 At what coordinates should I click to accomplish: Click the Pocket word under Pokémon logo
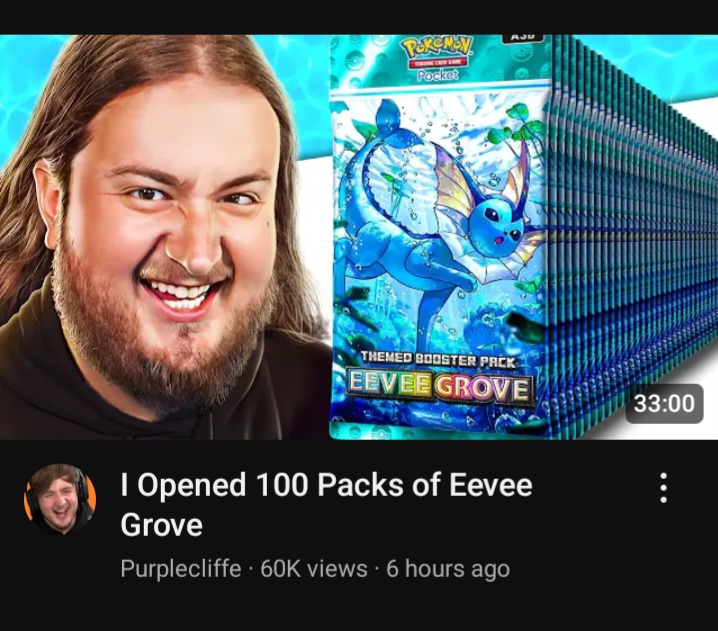pyautogui.click(x=437, y=76)
